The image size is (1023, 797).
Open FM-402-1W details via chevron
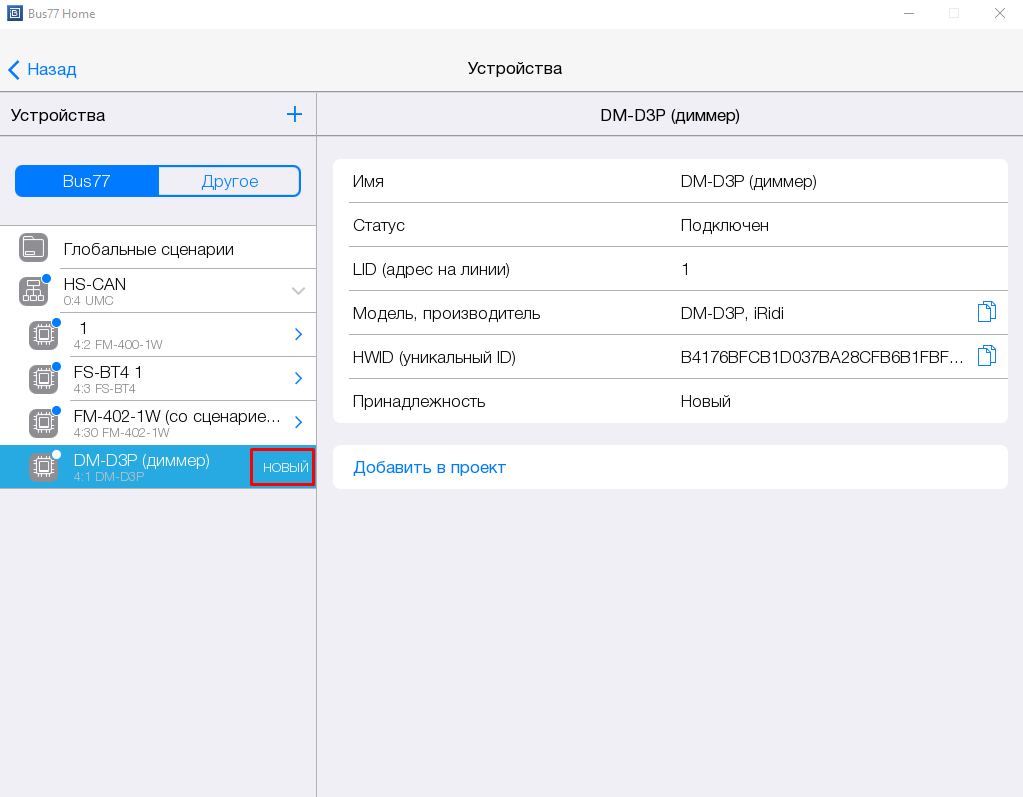(x=298, y=422)
